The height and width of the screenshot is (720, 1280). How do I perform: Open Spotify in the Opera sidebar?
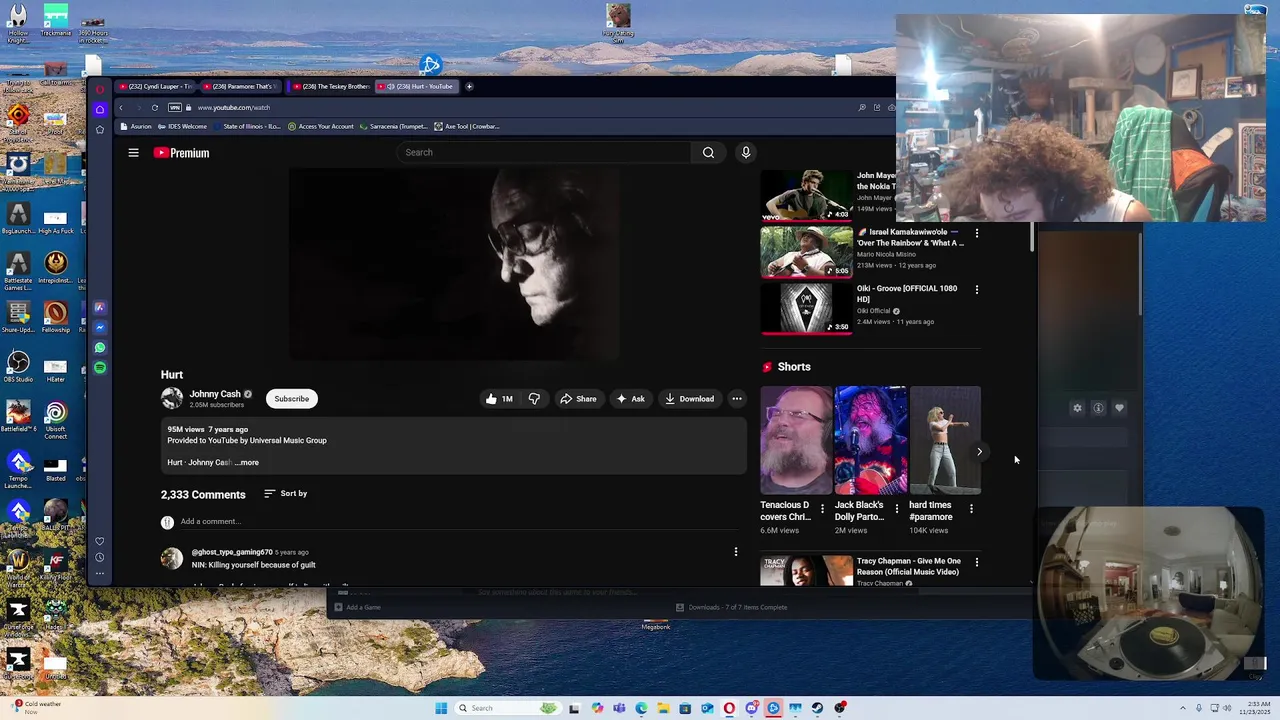(99, 368)
